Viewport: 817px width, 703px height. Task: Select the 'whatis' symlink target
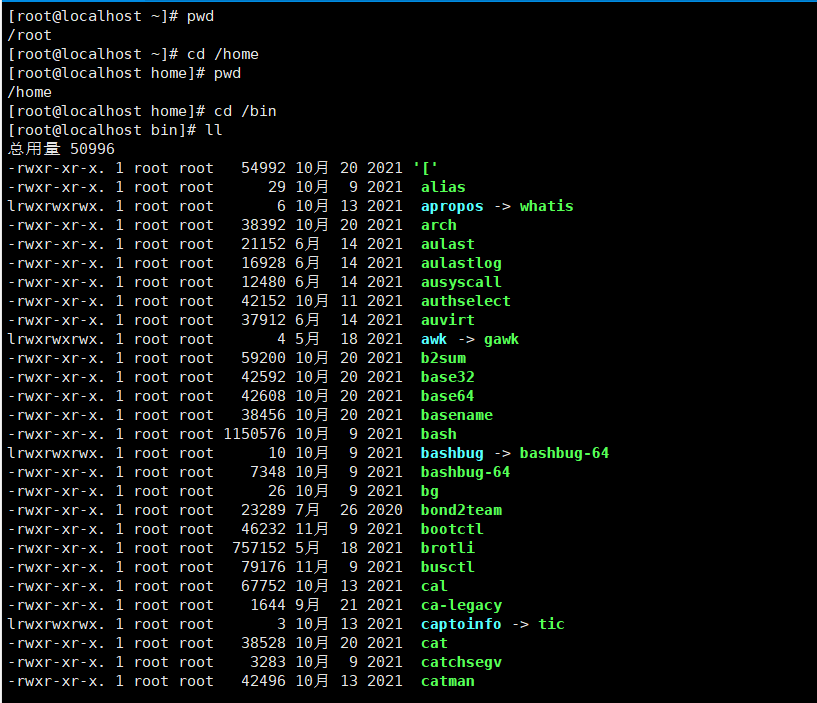pyautogui.click(x=546, y=206)
